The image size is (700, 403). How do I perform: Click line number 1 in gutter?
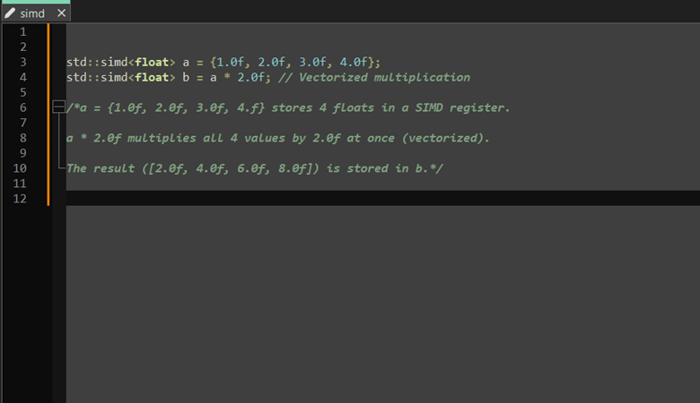(x=22, y=32)
